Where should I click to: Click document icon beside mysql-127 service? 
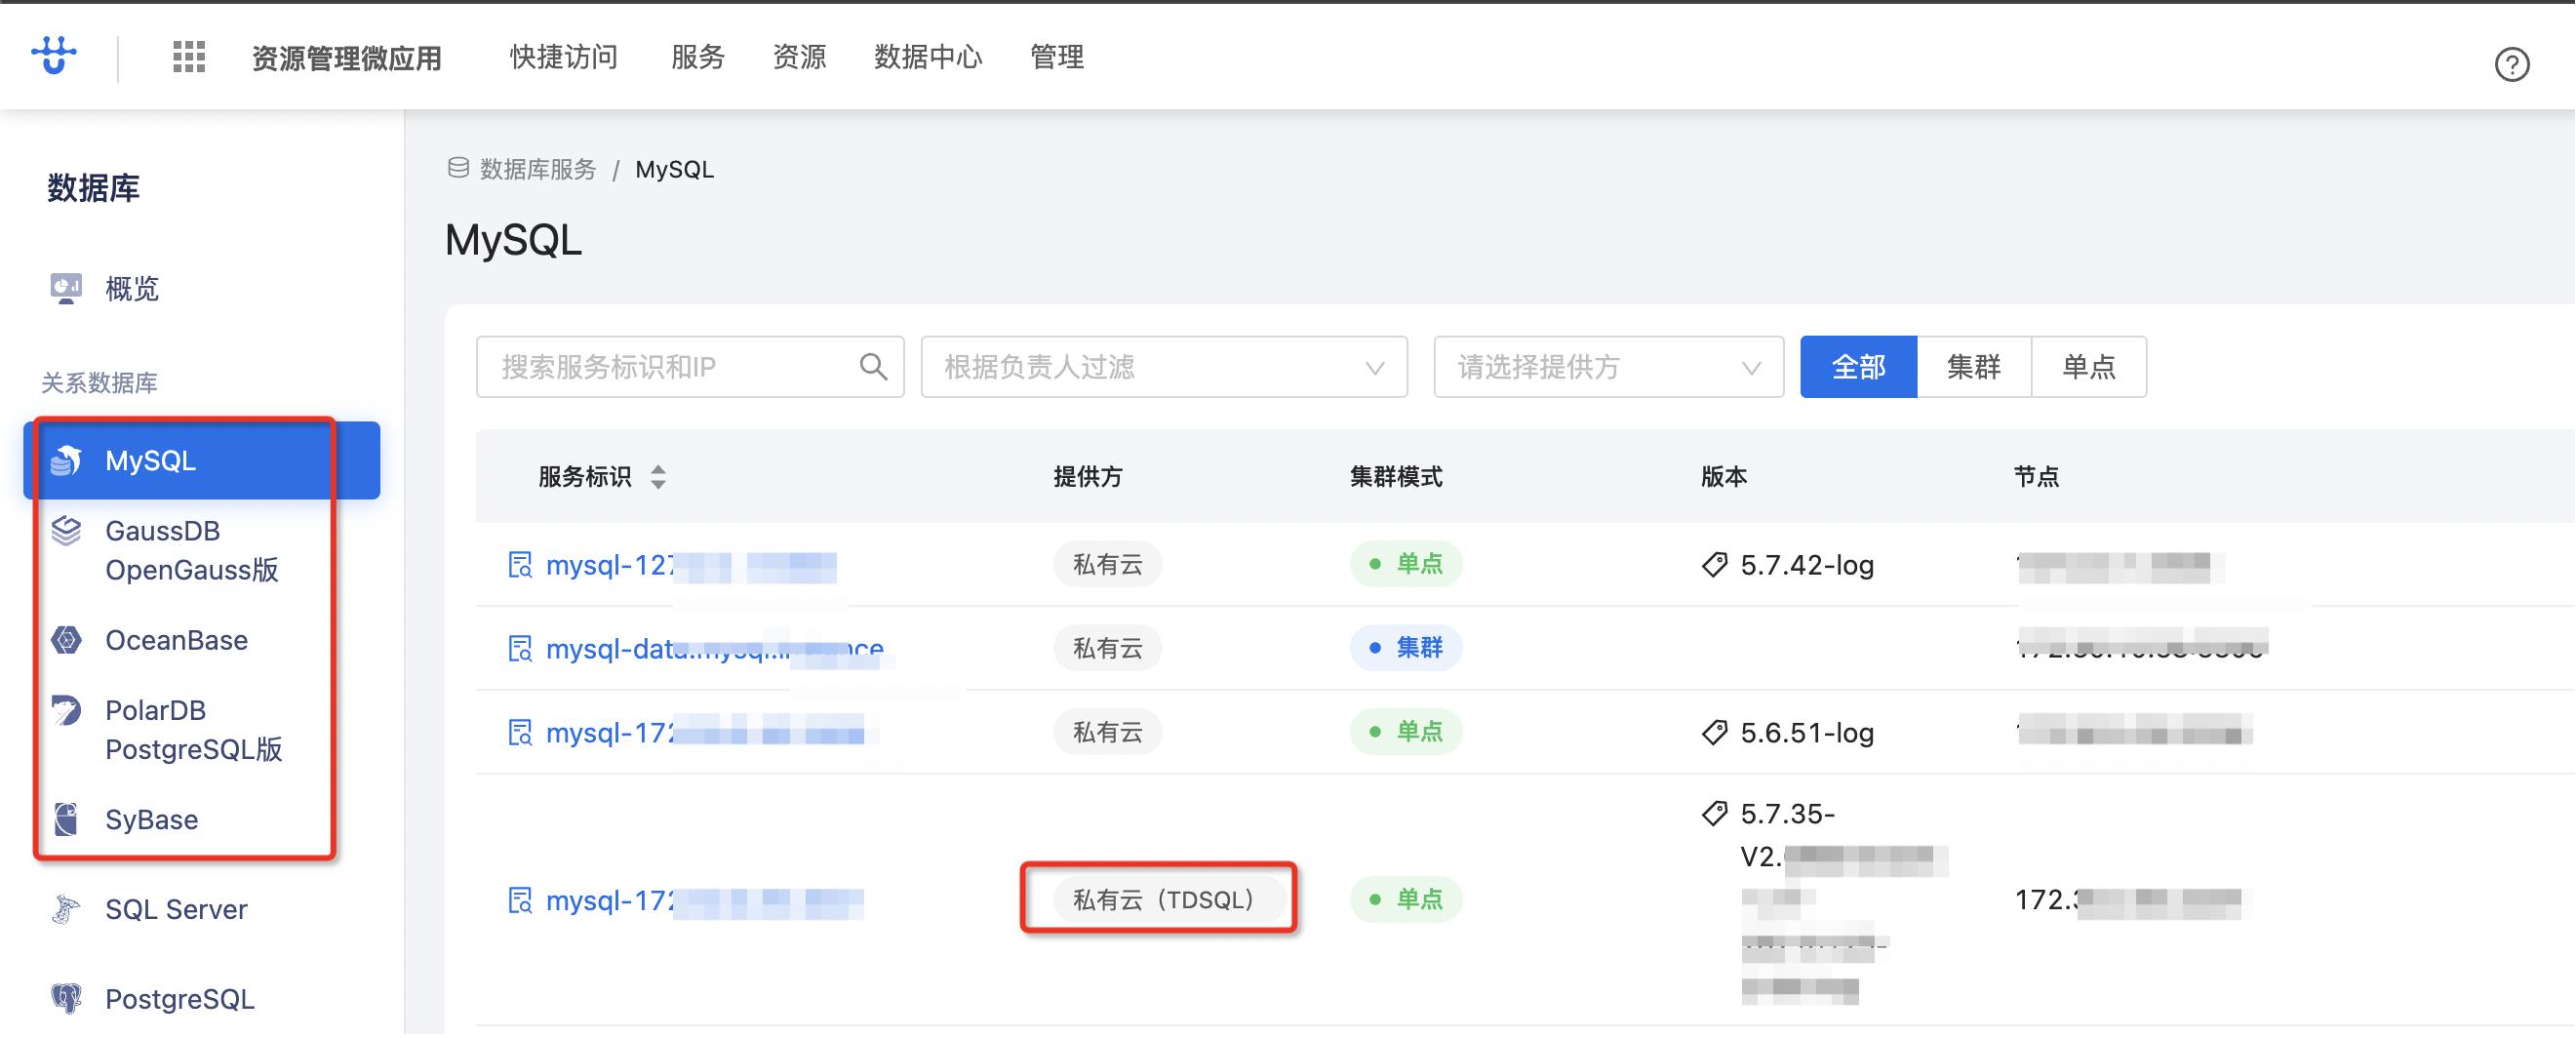pyautogui.click(x=520, y=565)
